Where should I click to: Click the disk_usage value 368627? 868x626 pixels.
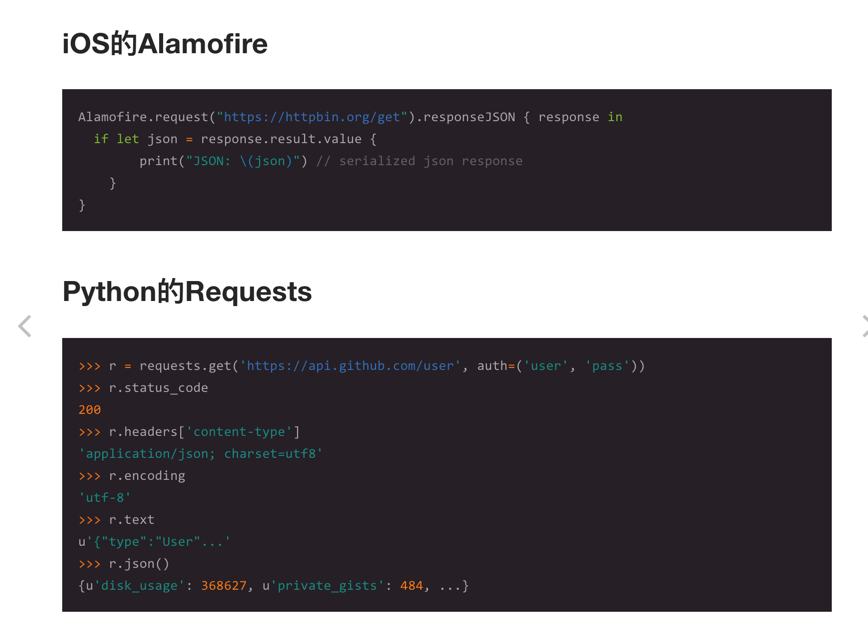(x=224, y=586)
